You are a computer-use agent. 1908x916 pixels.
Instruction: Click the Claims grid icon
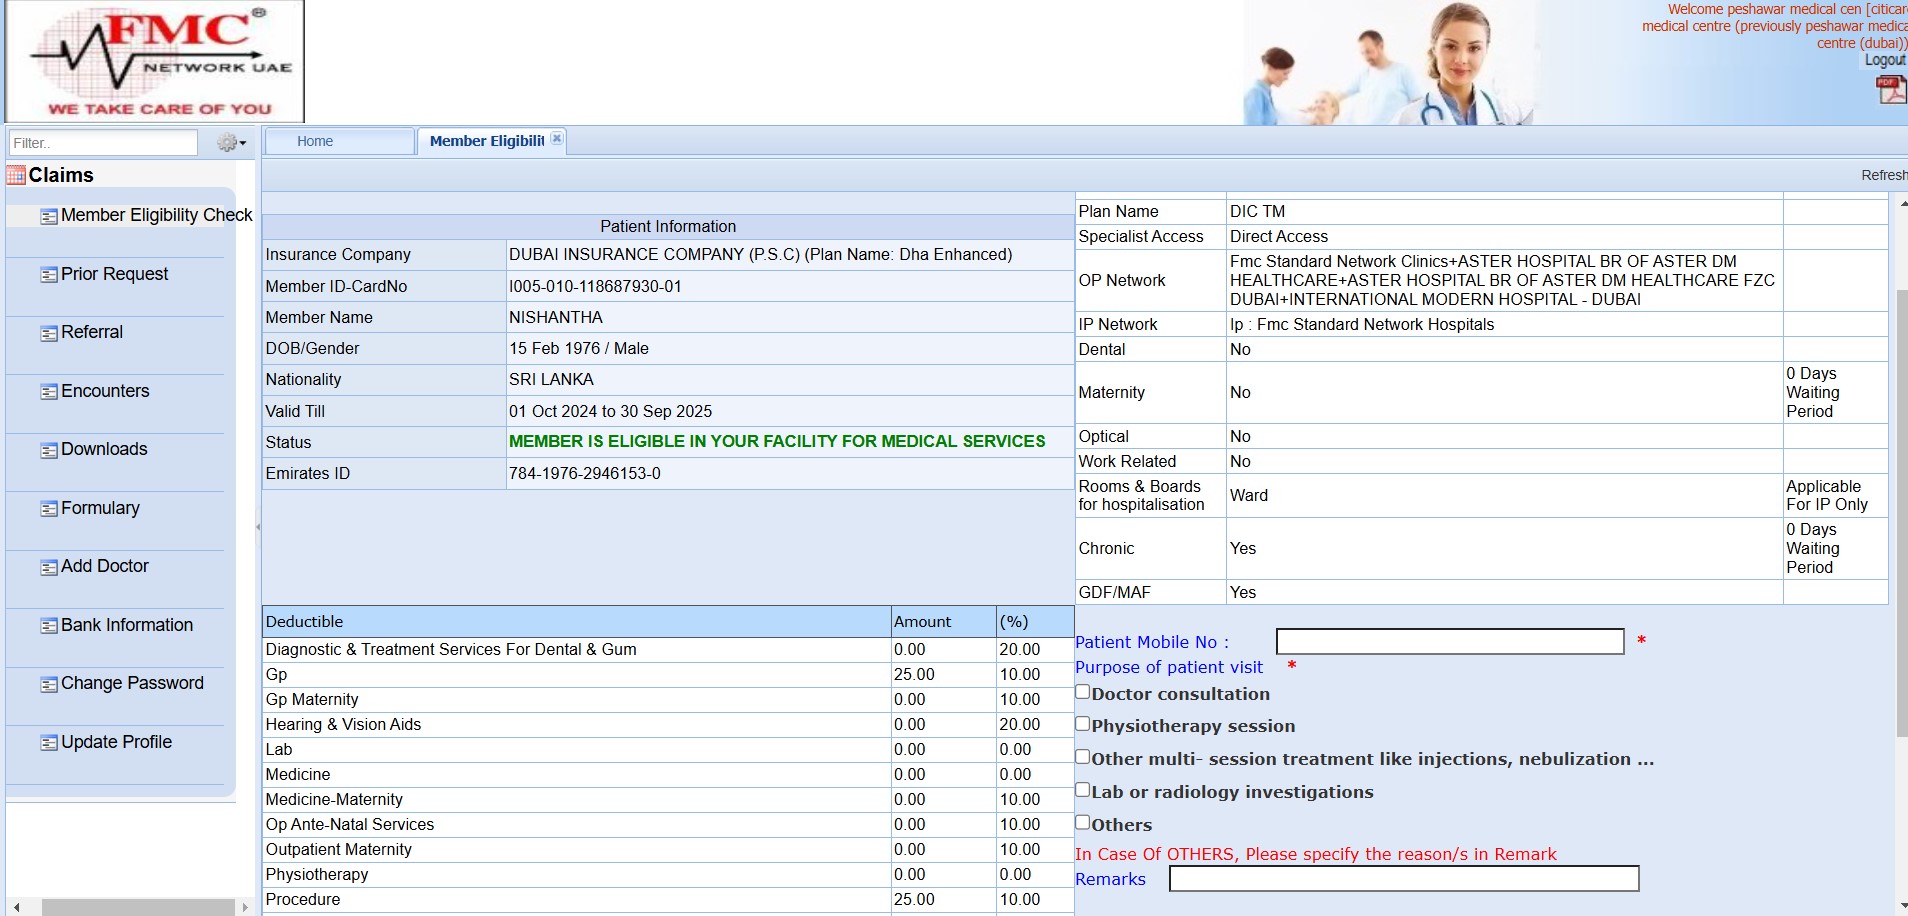point(16,176)
